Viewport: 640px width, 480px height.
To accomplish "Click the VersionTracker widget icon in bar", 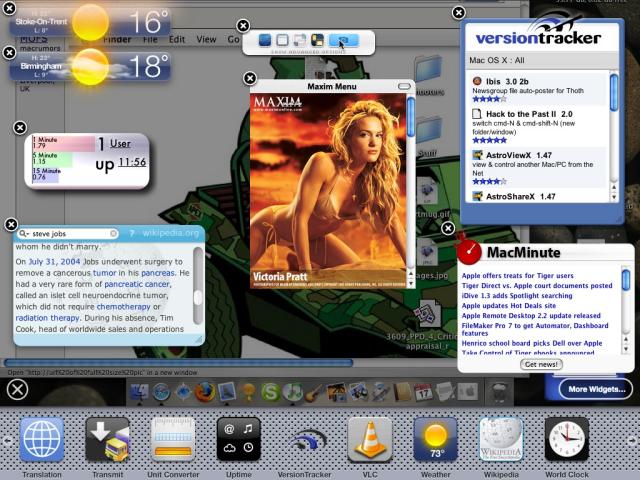I will [x=304, y=439].
